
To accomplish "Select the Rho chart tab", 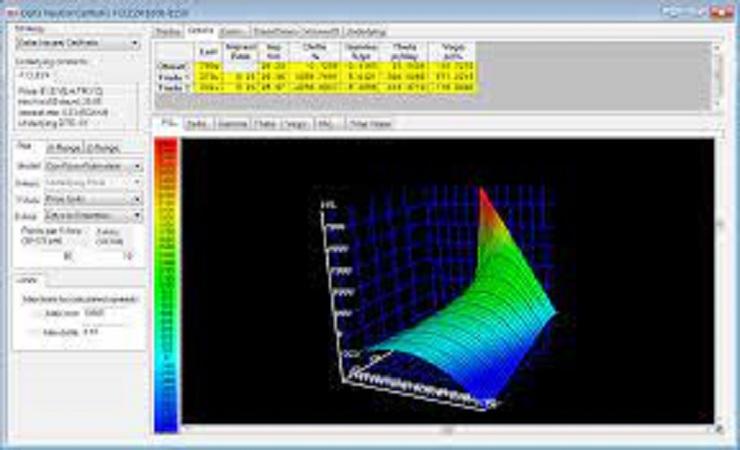I will coord(327,124).
